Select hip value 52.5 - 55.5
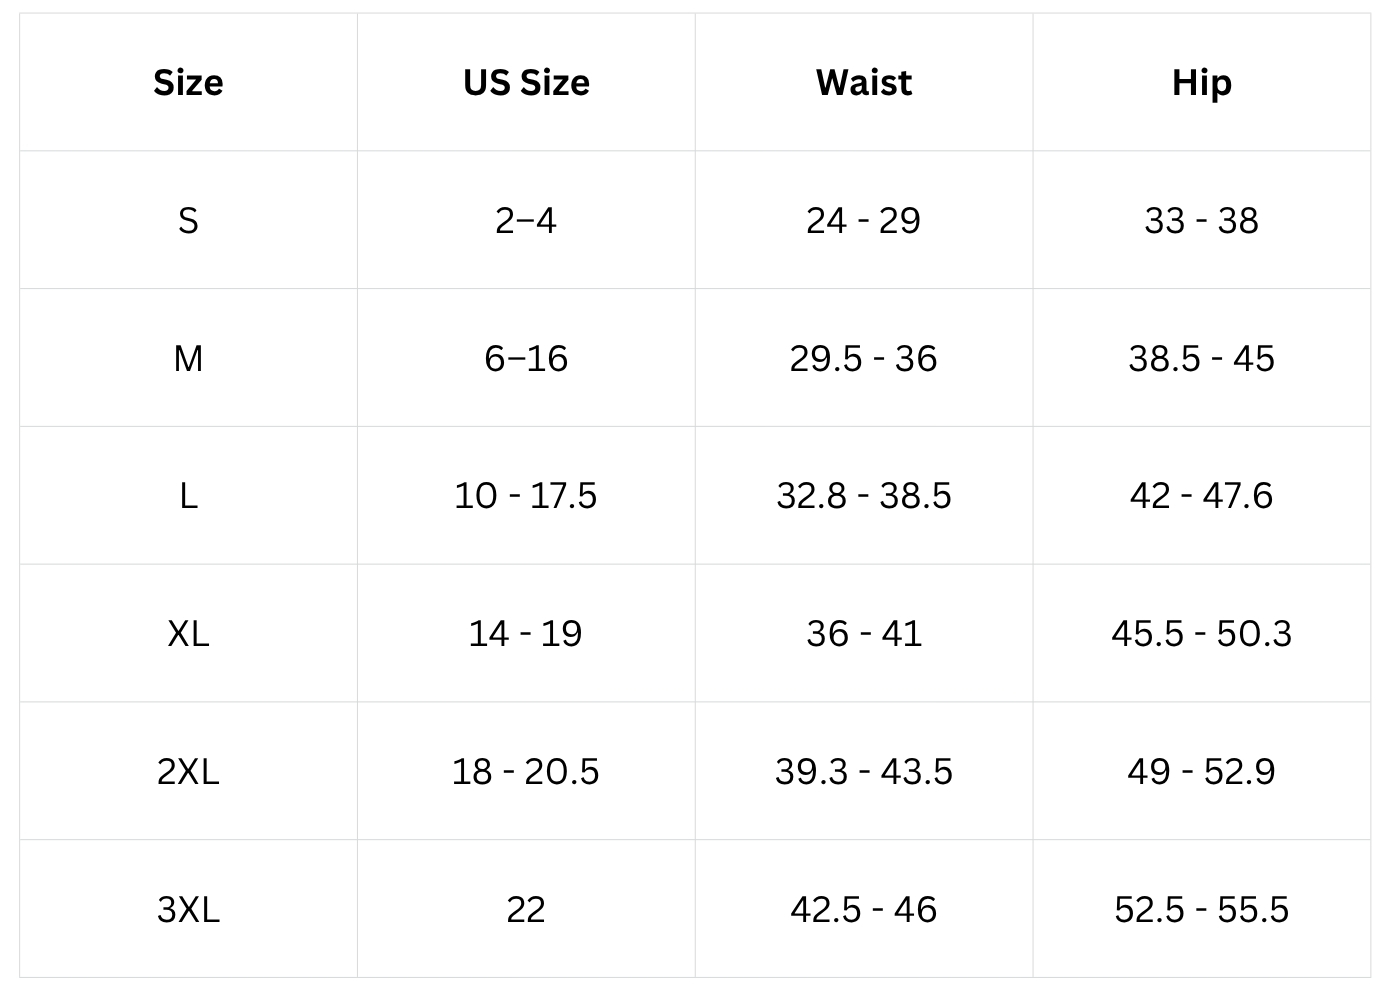1400x1000 pixels. point(1201,909)
